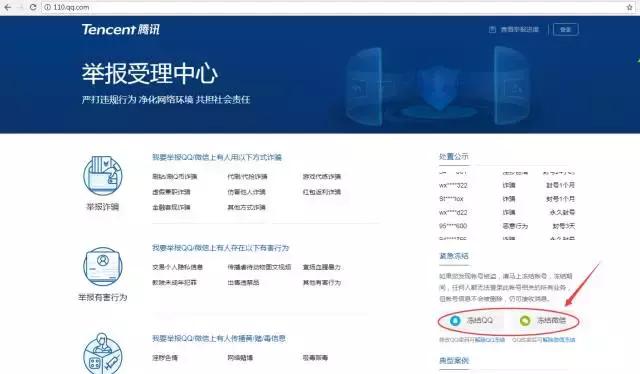Choose 虚假兼职诈骗 report option
This screenshot has width=640, height=374.
(171, 192)
